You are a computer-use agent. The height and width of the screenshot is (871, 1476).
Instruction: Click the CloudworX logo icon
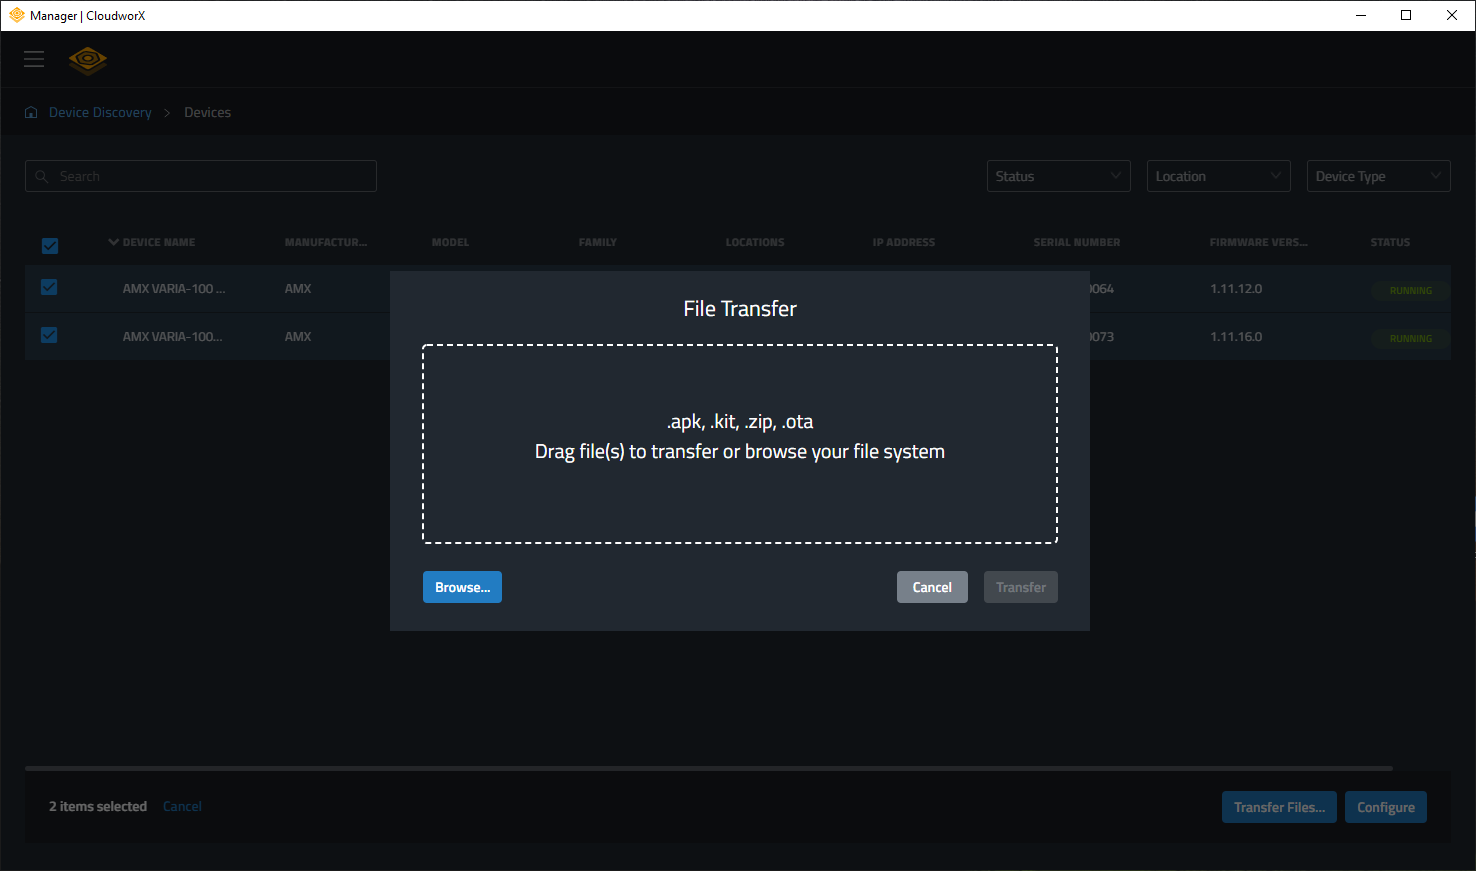pos(88,60)
